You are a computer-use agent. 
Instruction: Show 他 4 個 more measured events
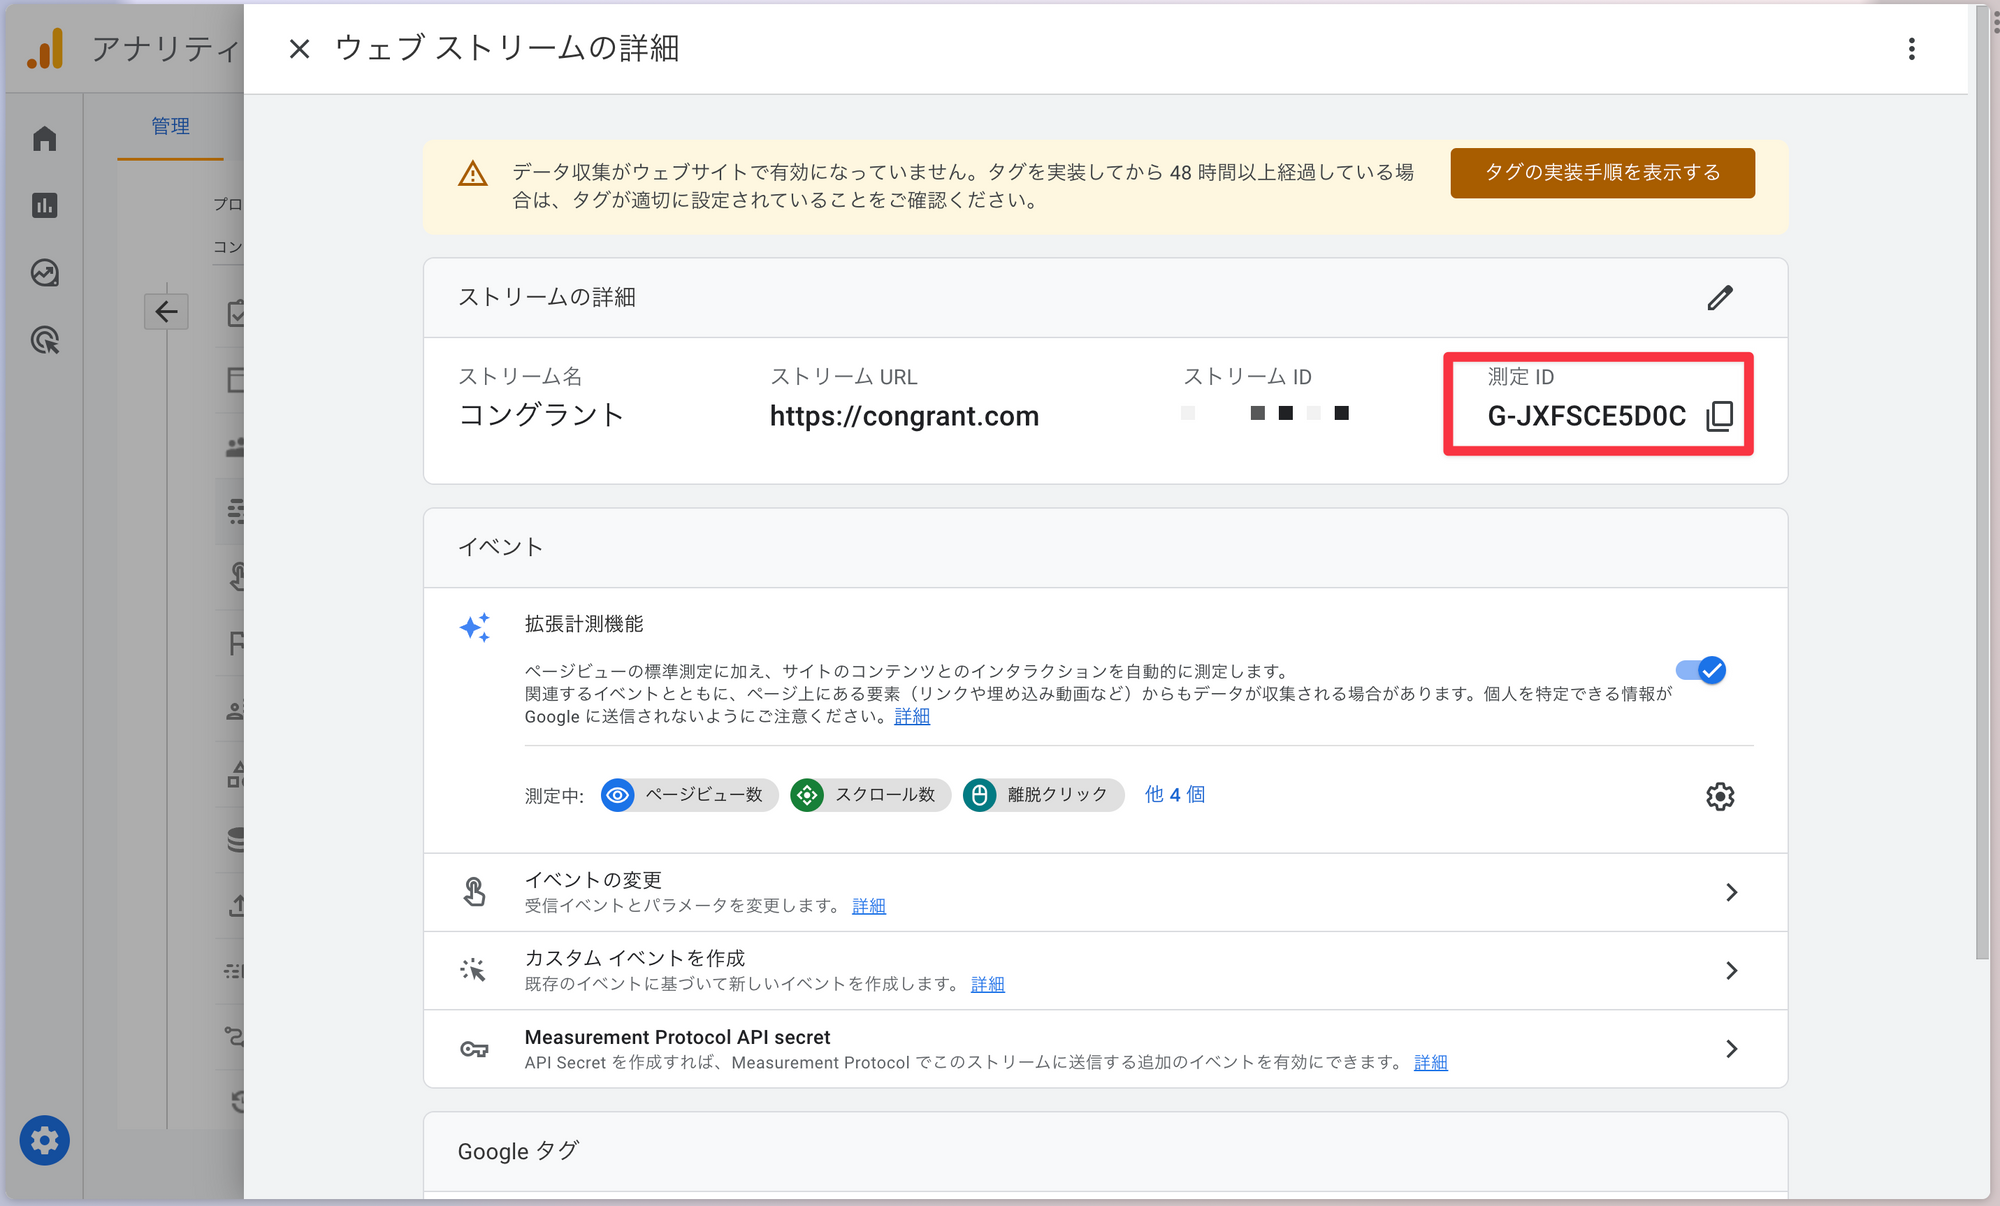(1174, 794)
